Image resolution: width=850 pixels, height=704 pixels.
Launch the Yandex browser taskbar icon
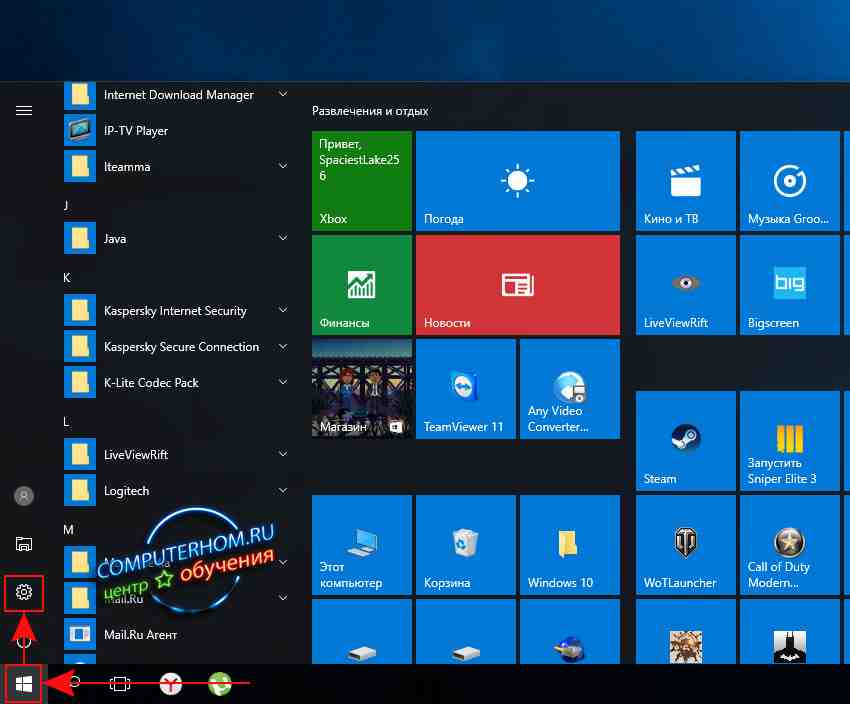point(171,684)
